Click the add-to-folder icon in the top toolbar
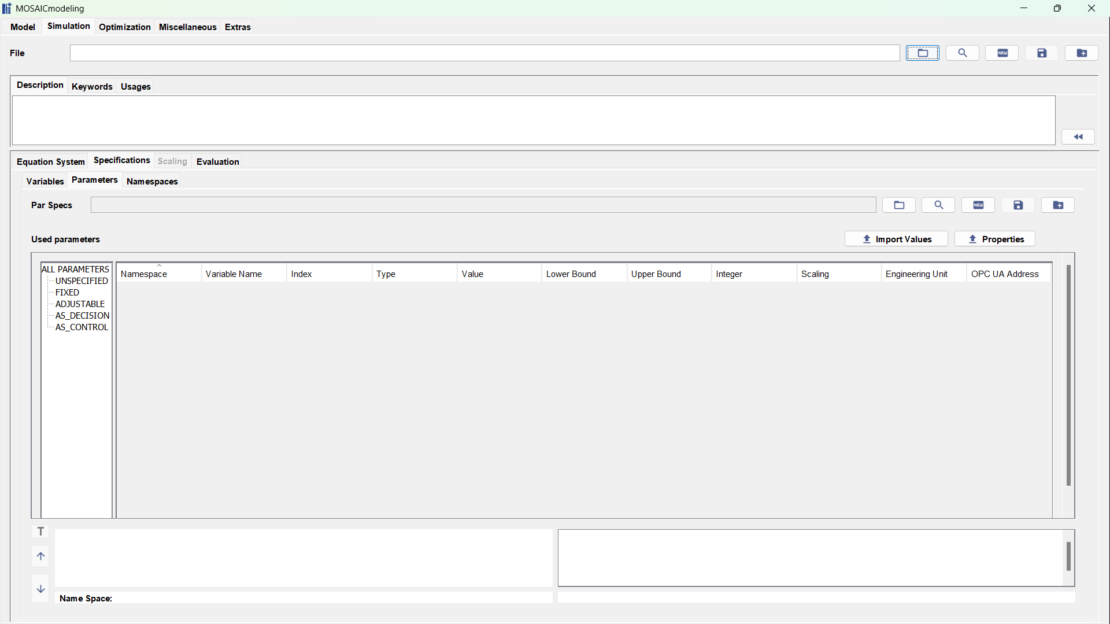 [1081, 52]
